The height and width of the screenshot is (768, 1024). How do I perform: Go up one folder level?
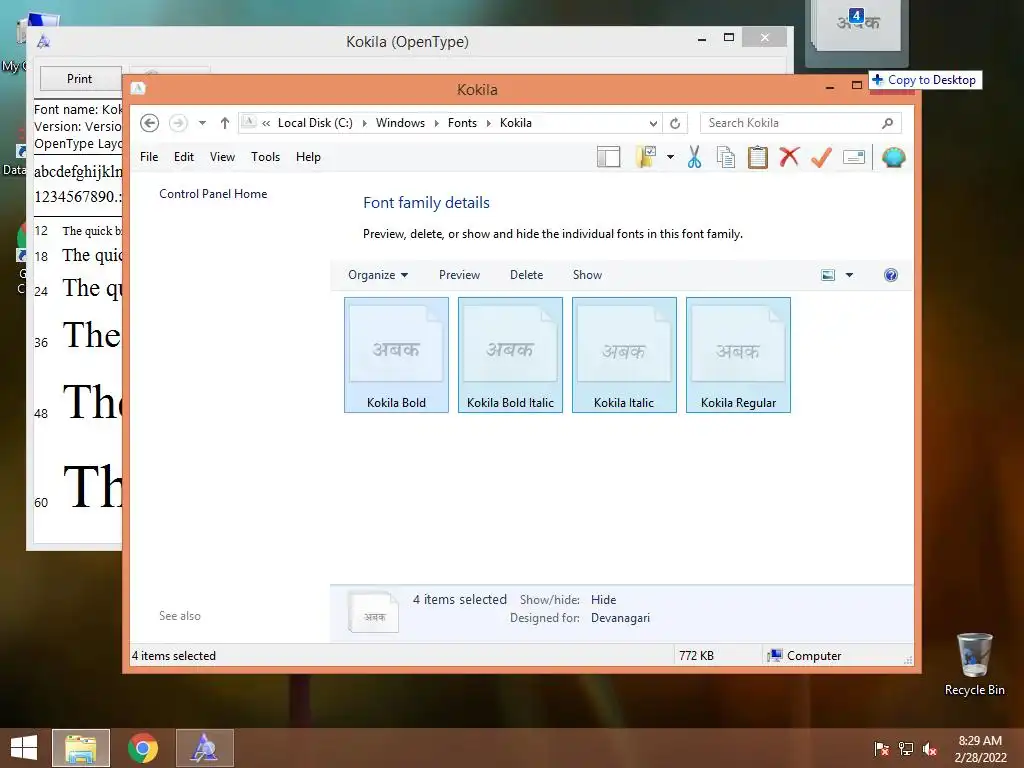225,123
